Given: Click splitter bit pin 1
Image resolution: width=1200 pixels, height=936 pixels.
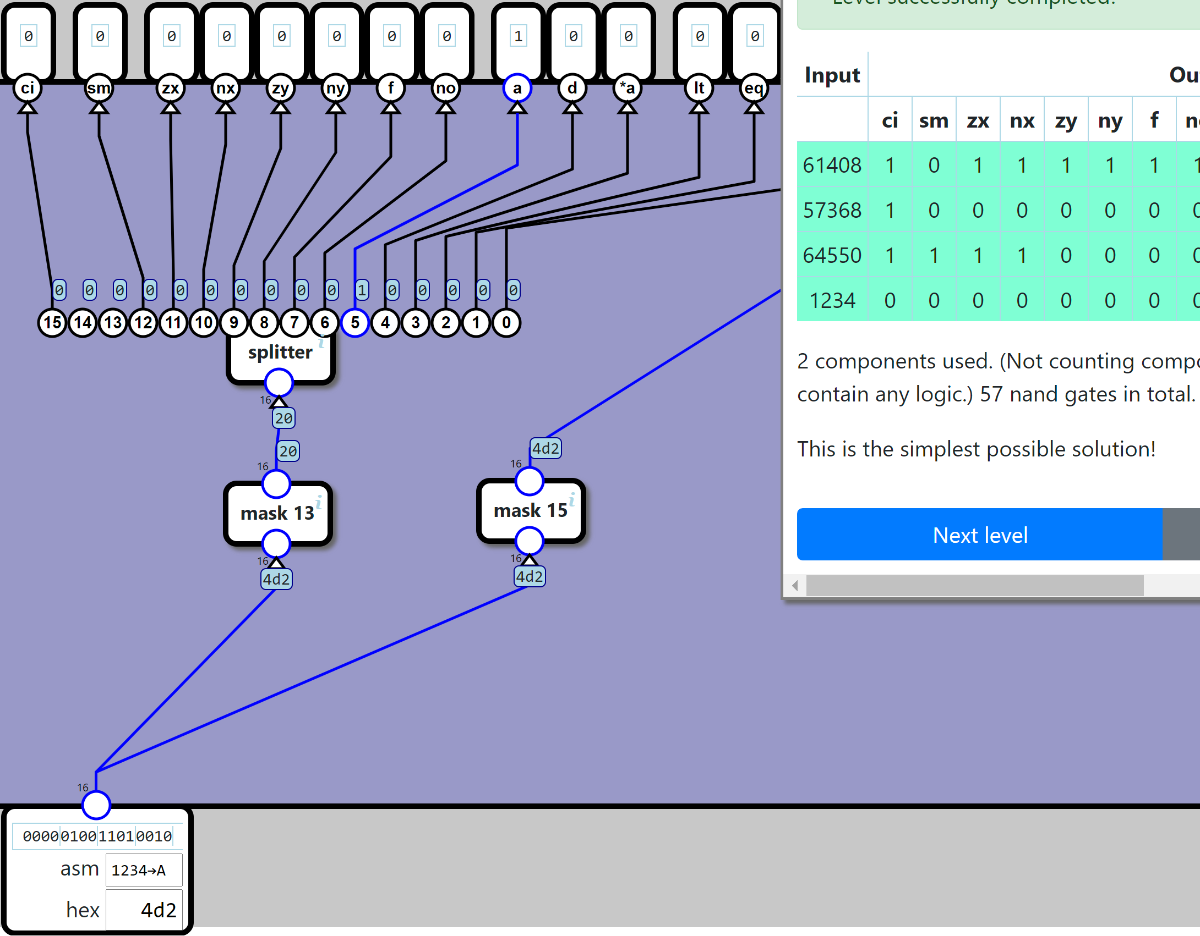Looking at the screenshot, I should (x=476, y=323).
